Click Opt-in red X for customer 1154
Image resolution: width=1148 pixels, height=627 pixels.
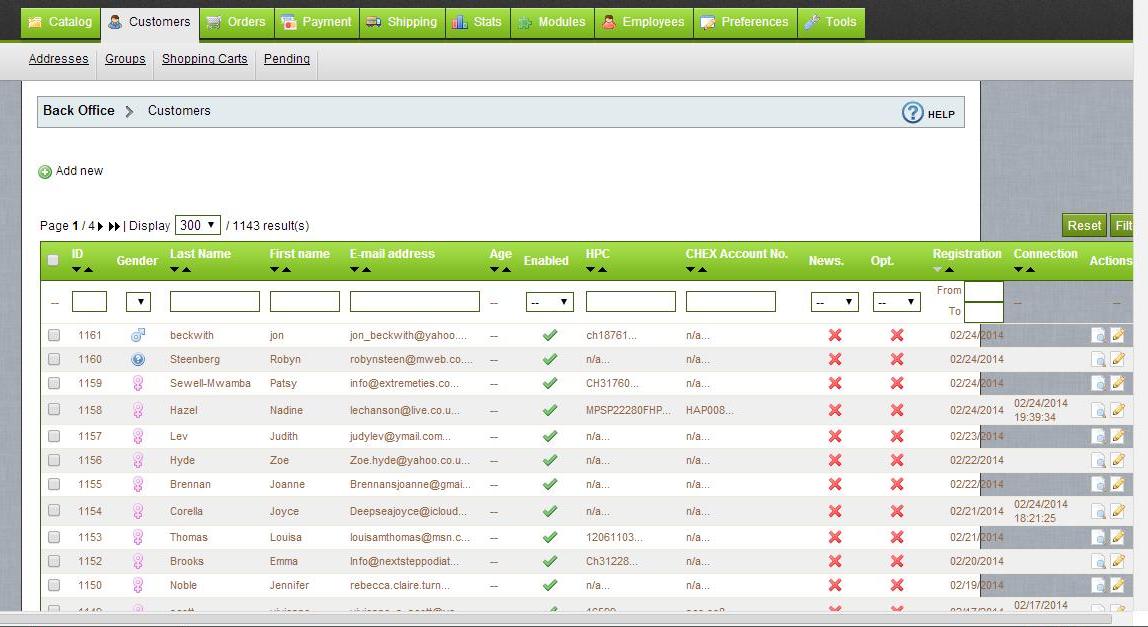tap(897, 511)
